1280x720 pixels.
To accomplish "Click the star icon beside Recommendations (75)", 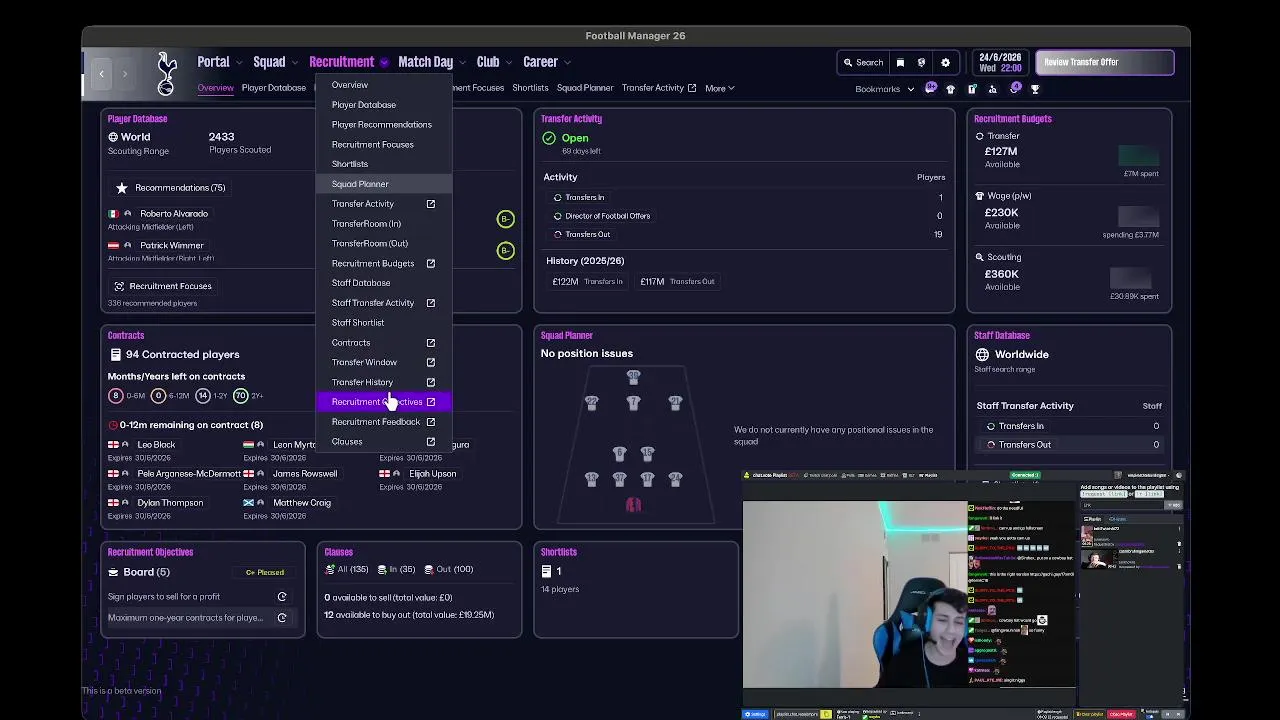I will 122,188.
